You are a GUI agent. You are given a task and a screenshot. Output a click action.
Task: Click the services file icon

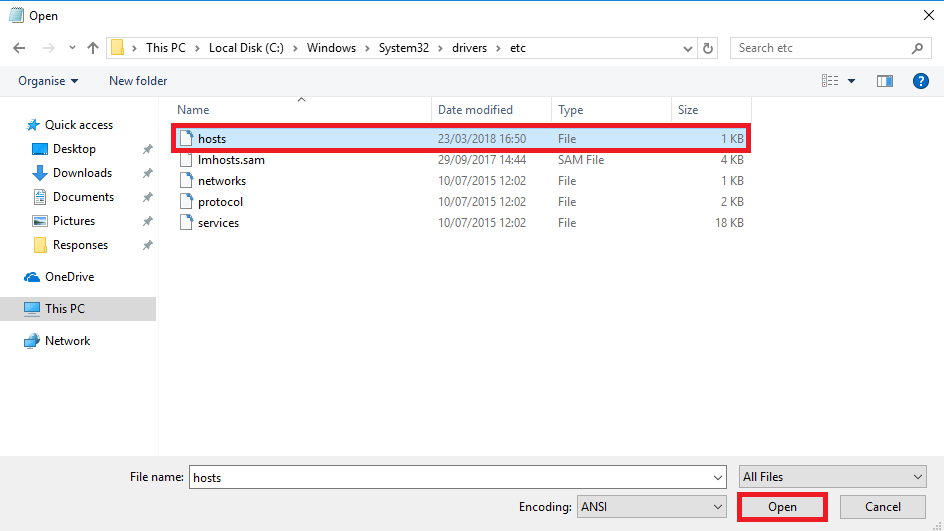(x=187, y=223)
